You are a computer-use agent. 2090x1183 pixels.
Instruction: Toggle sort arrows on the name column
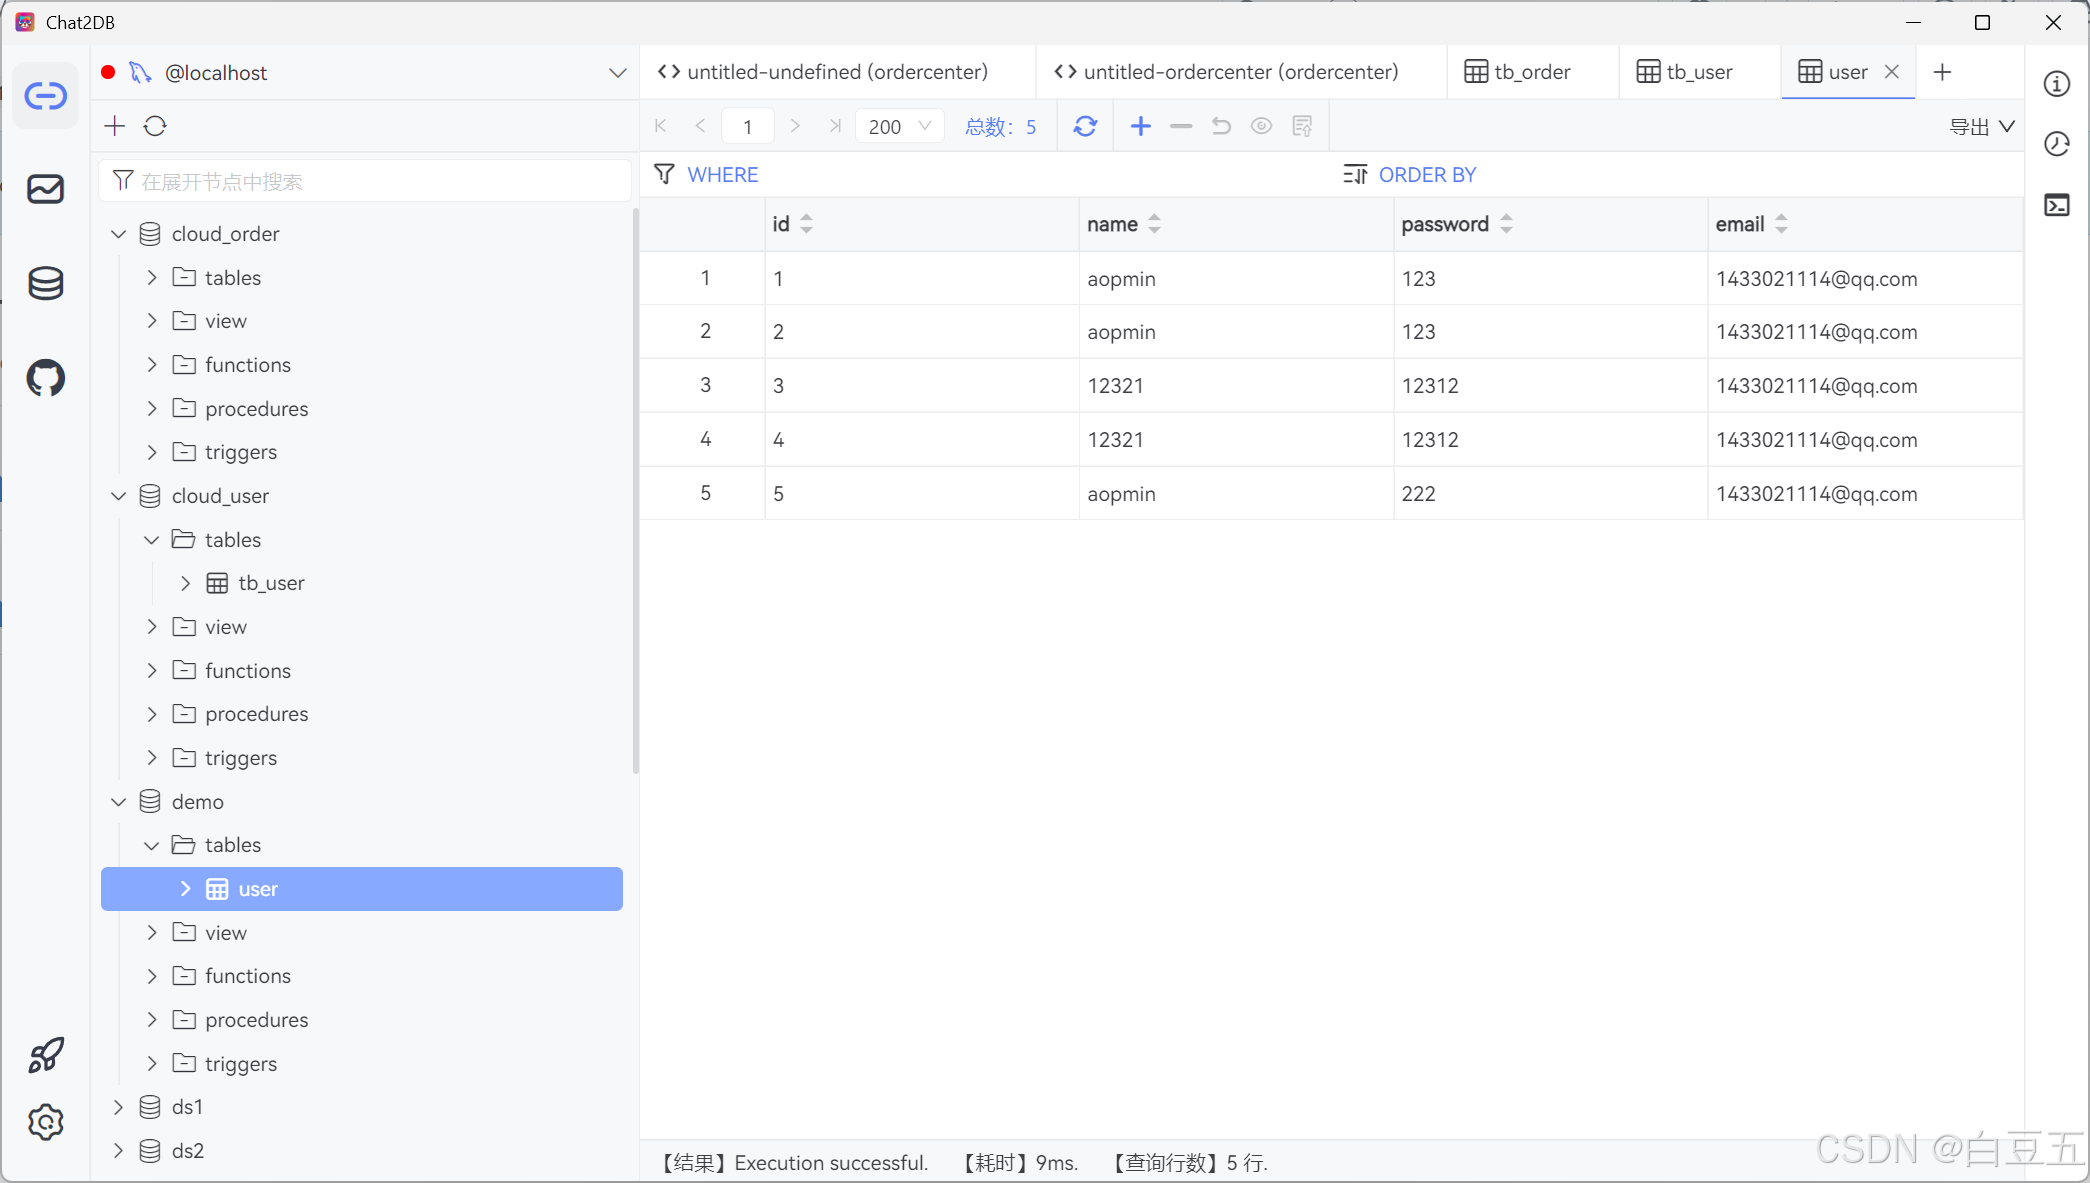point(1155,224)
